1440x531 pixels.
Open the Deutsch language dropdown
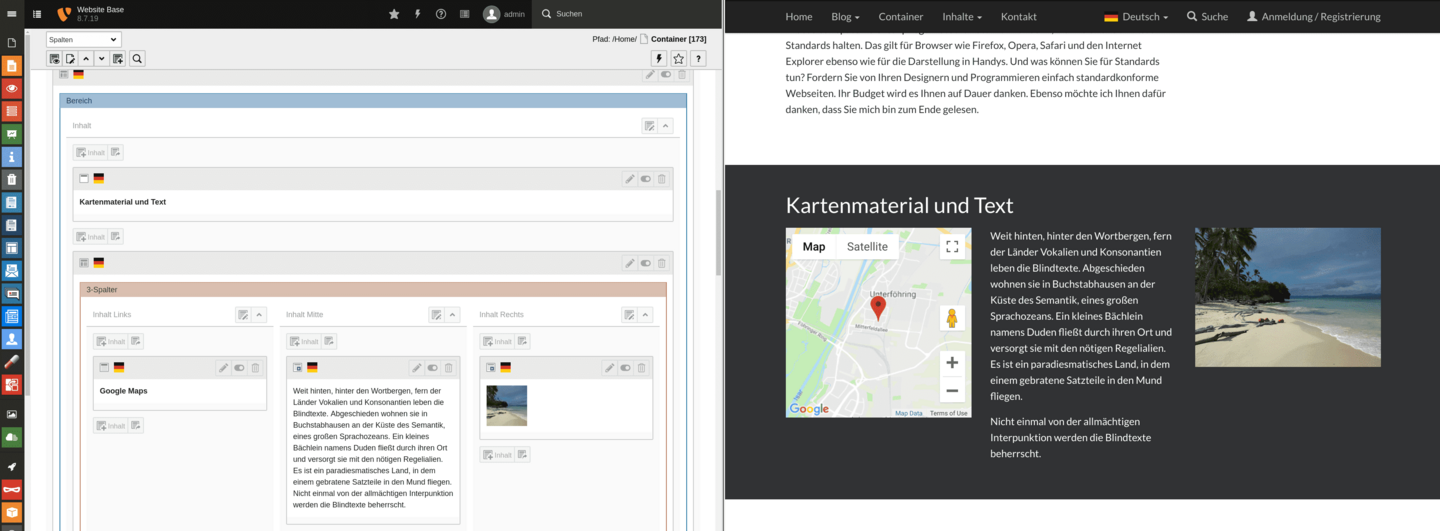click(1136, 17)
